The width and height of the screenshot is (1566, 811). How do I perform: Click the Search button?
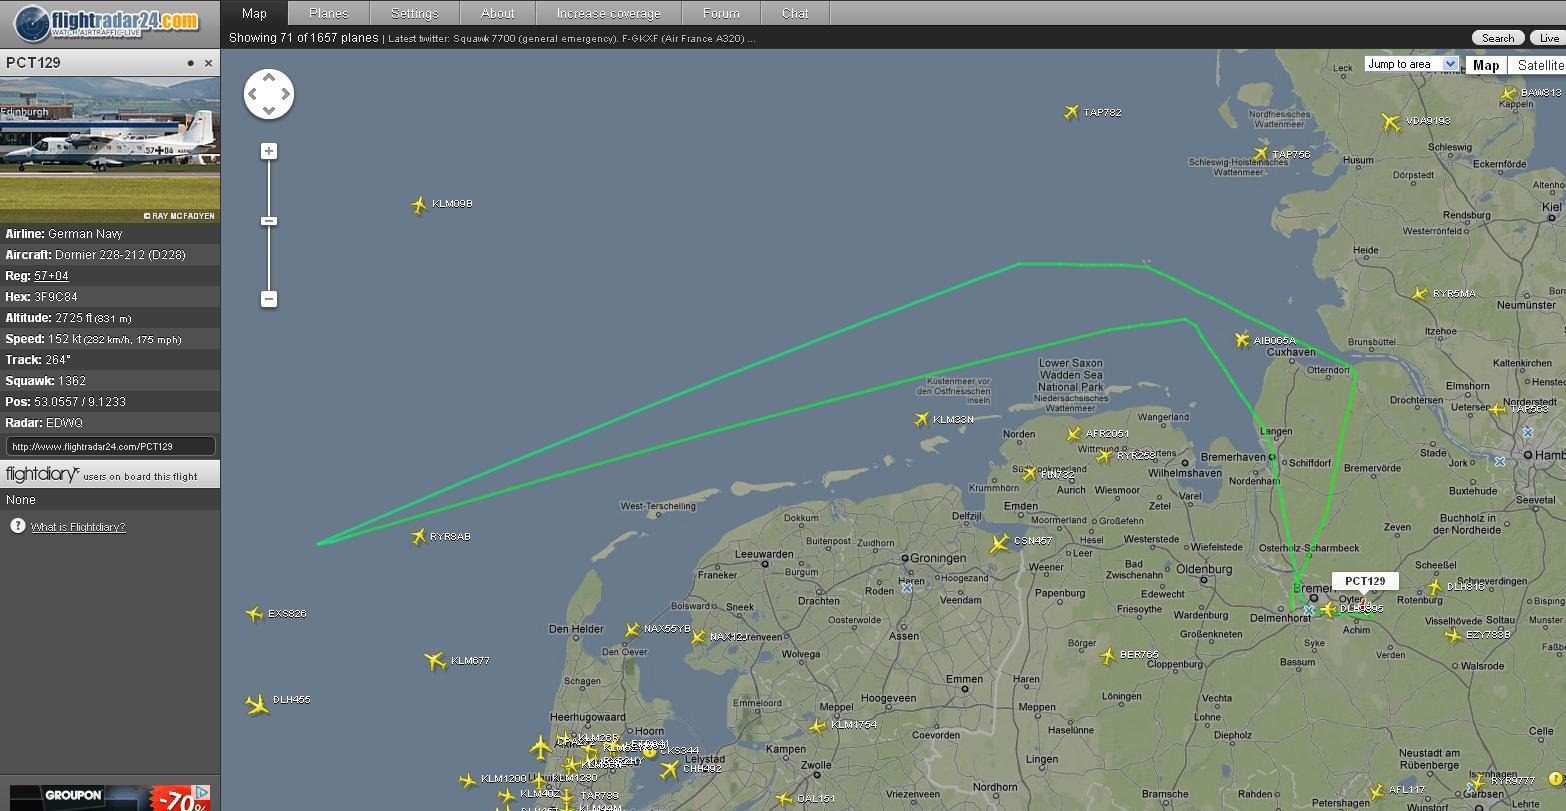pos(1497,38)
